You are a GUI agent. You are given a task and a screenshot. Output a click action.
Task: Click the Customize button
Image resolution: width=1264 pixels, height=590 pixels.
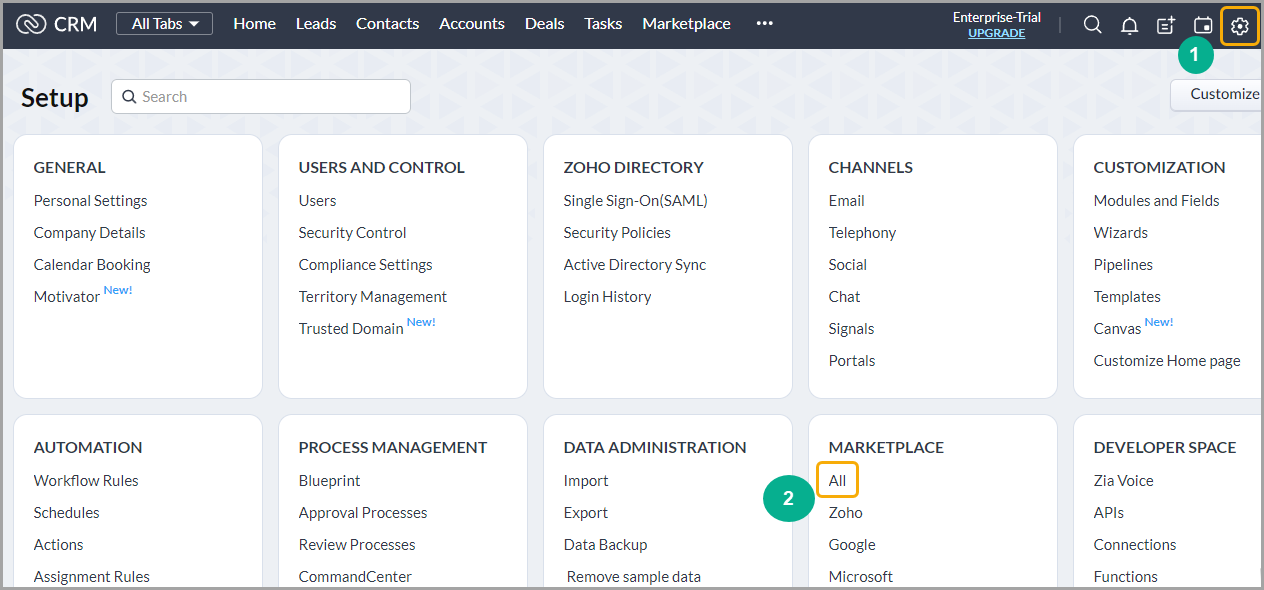coord(1217,94)
